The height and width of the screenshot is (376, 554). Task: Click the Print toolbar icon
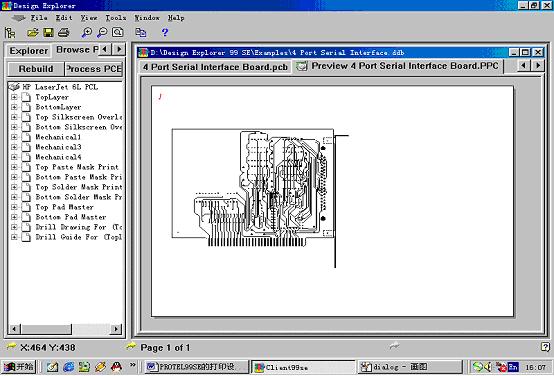point(64,33)
